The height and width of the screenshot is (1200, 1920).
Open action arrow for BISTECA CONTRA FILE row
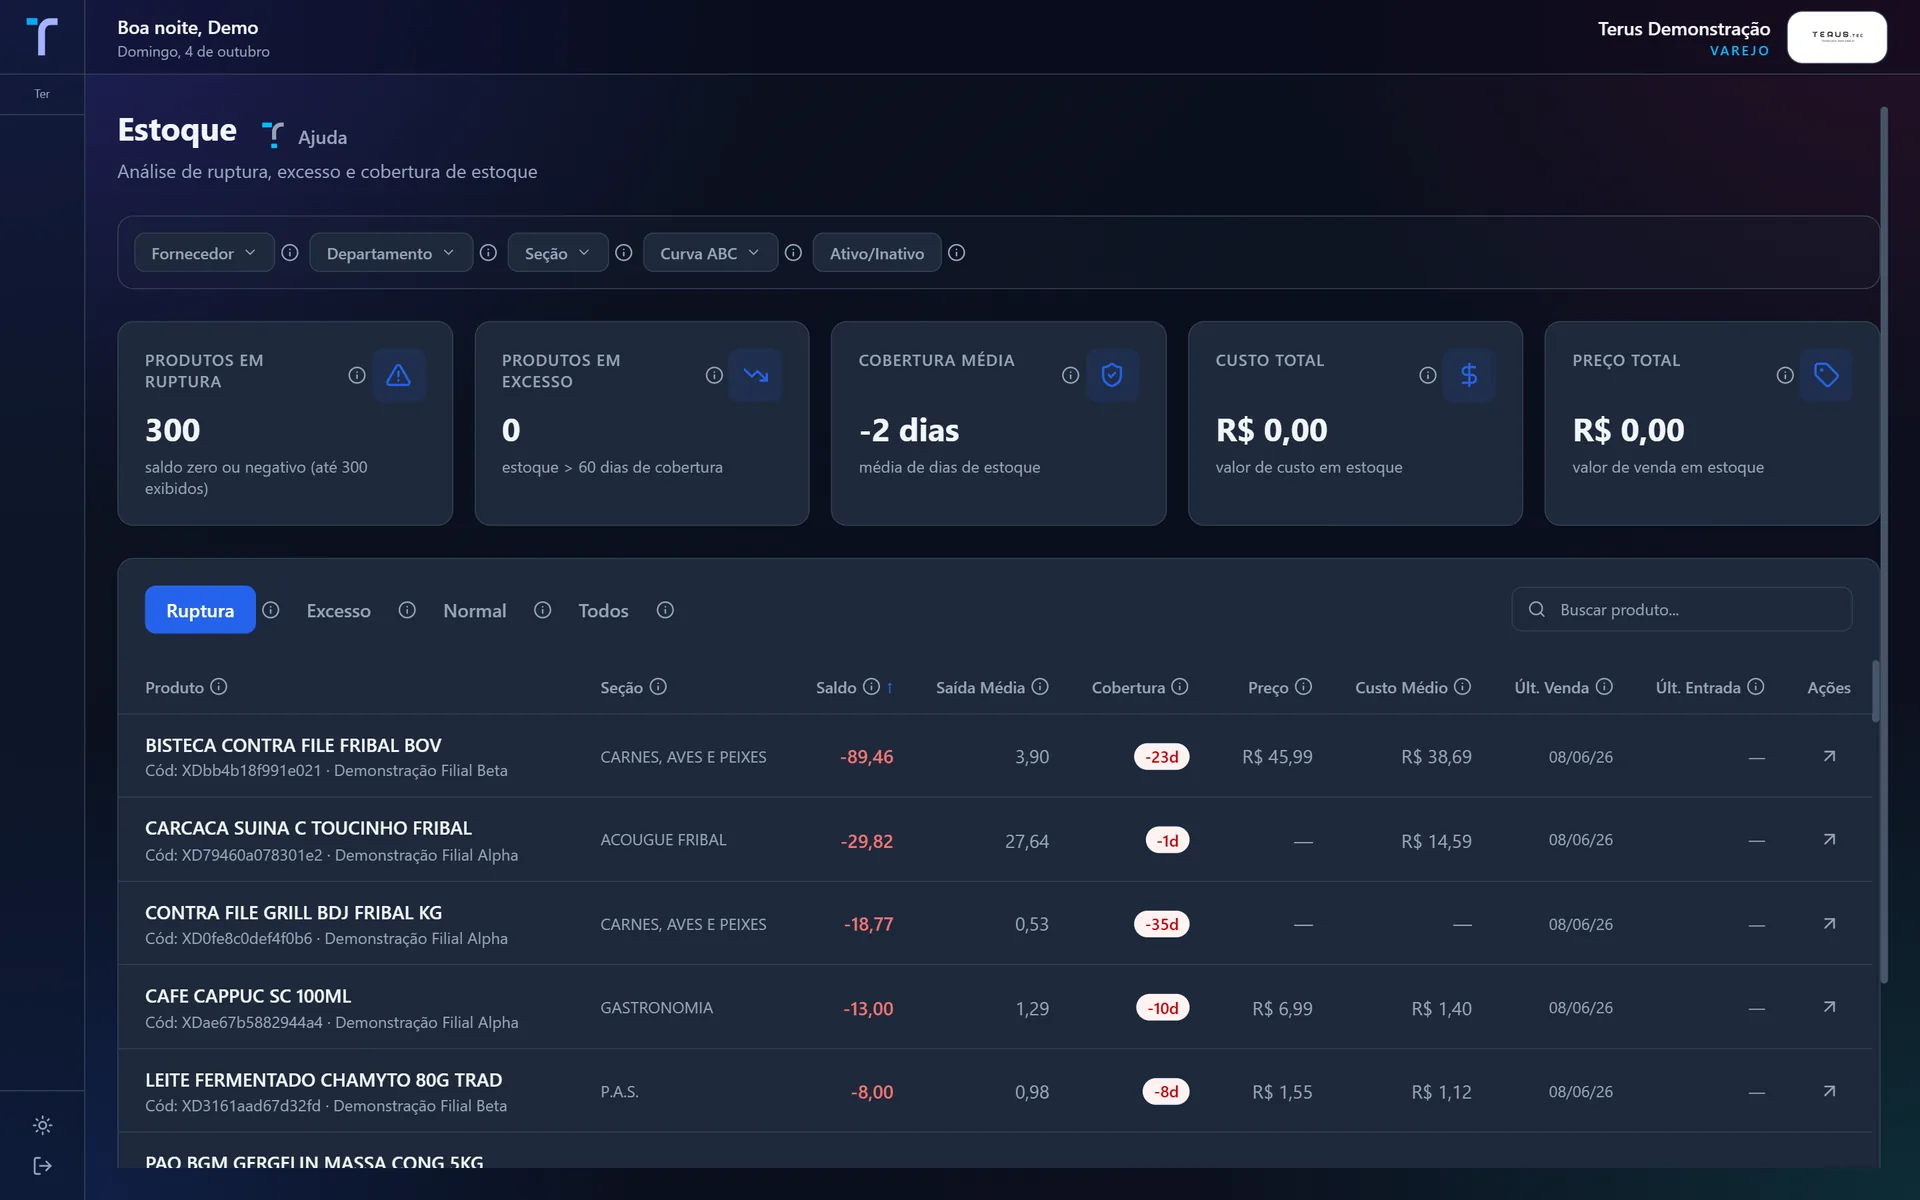1829,756
